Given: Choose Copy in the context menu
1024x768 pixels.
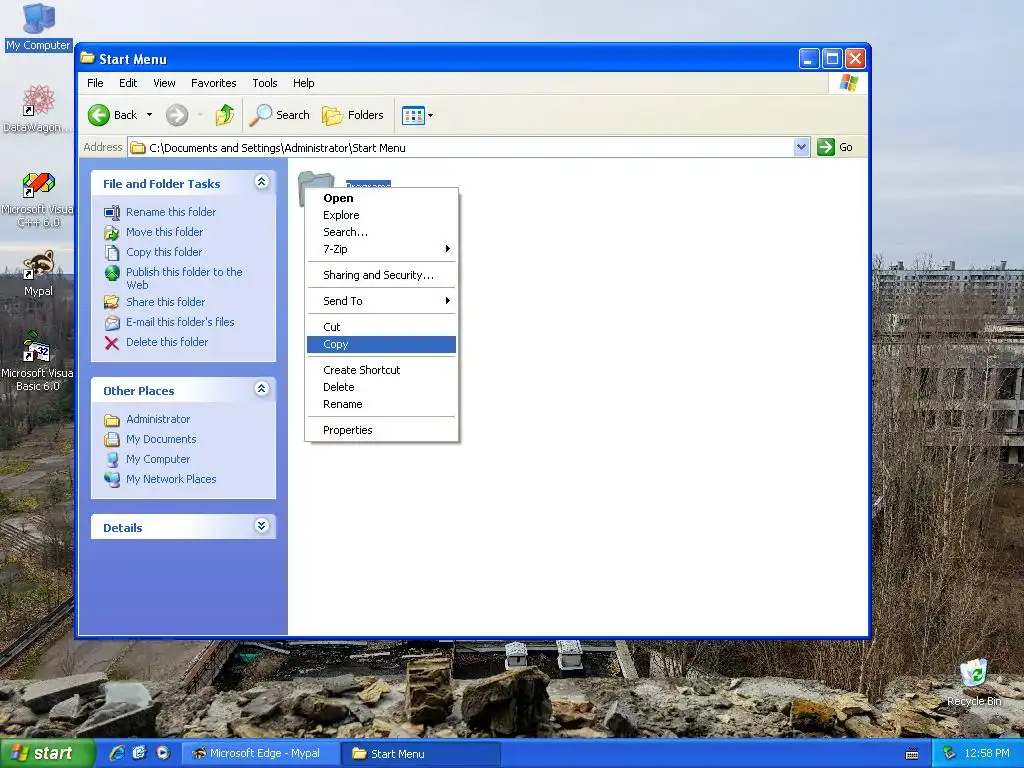Looking at the screenshot, I should pos(381,344).
